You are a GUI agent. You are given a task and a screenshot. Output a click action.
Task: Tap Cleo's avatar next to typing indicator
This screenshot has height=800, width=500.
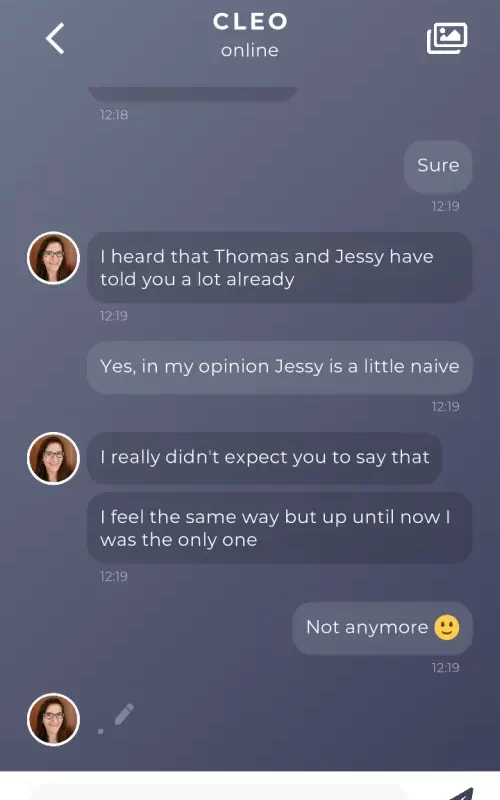point(54,719)
